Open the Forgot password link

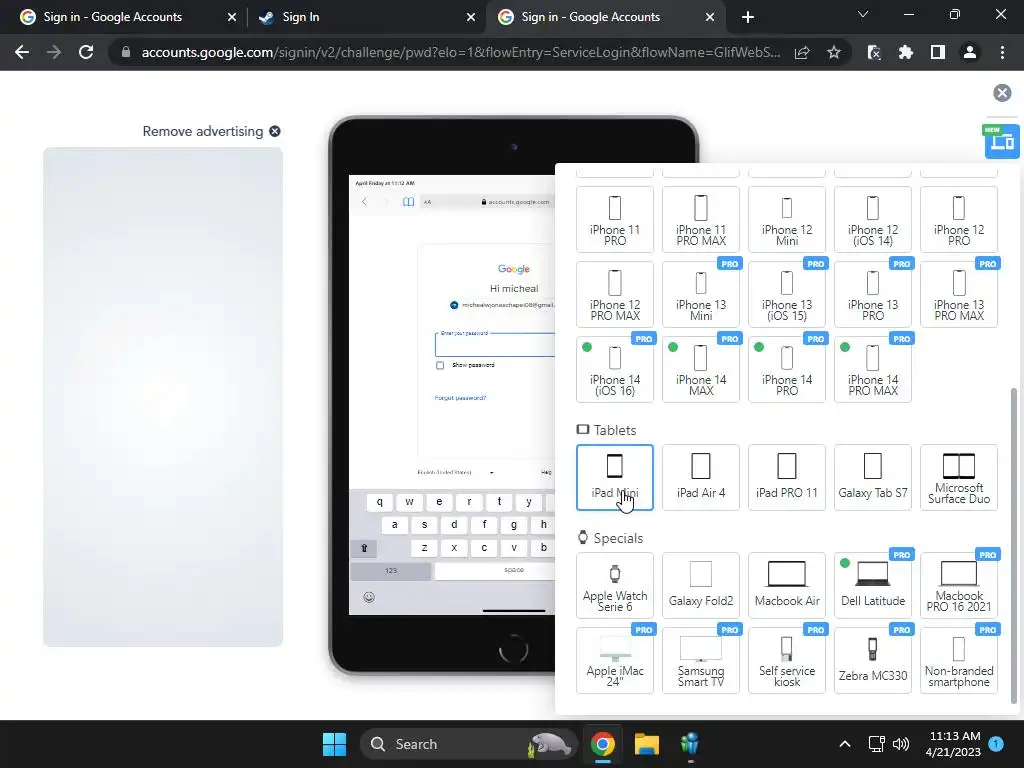(460, 398)
